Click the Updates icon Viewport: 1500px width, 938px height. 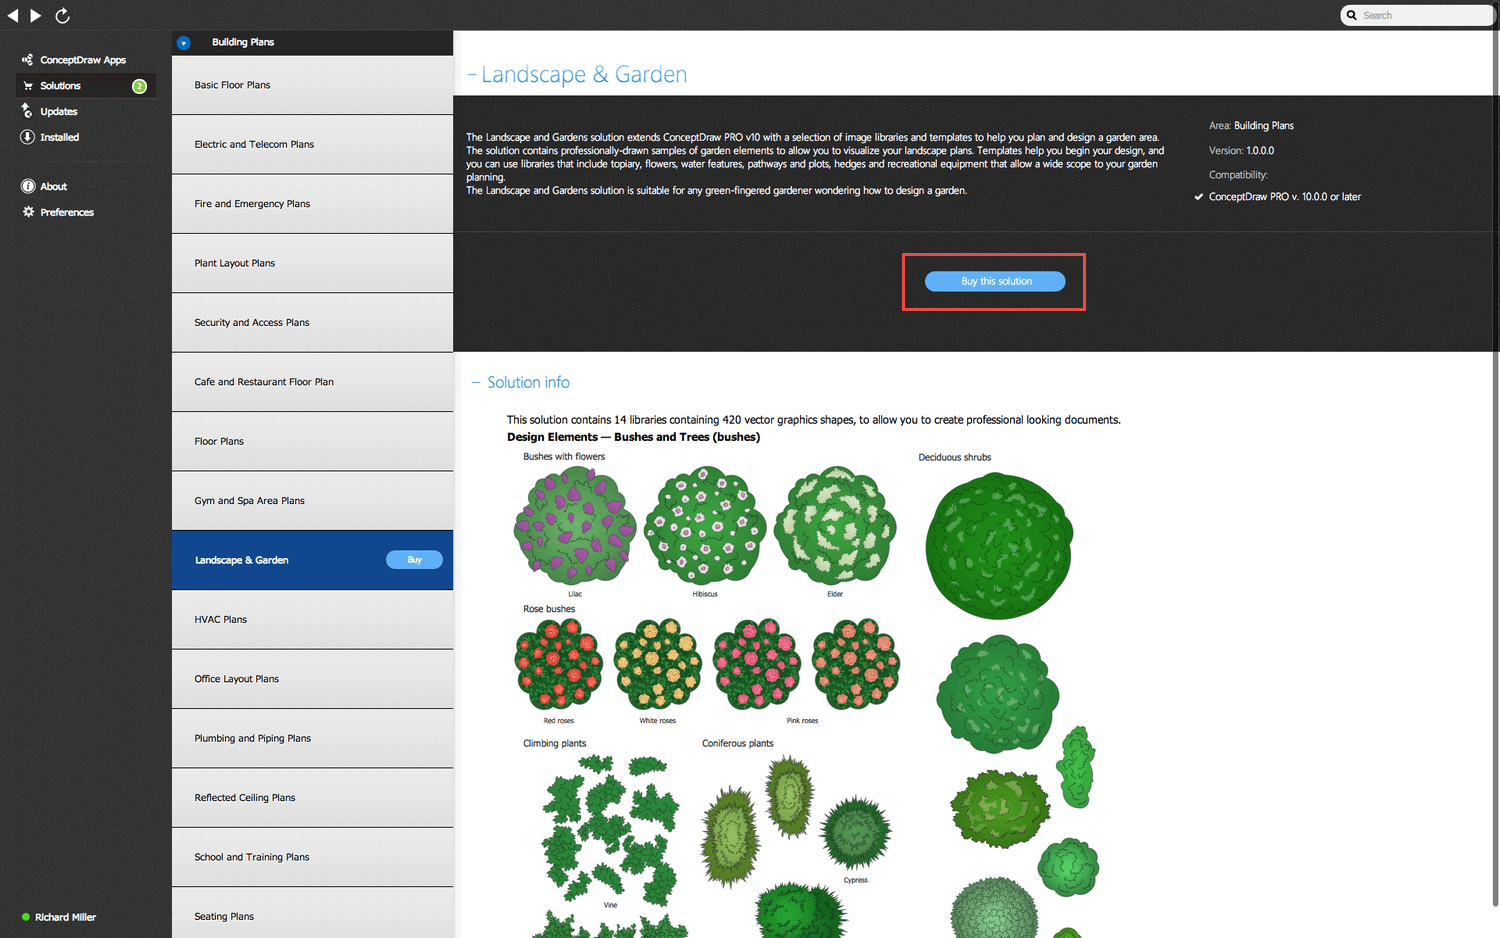click(27, 111)
